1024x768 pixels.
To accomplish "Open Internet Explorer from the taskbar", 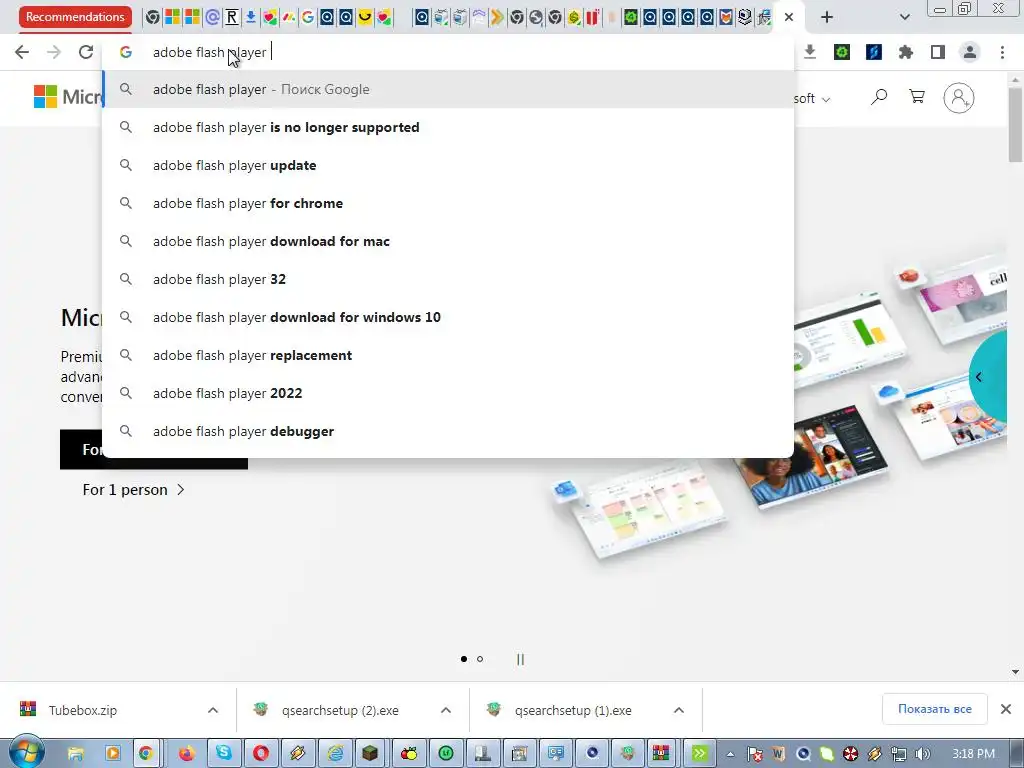I will coord(336,754).
